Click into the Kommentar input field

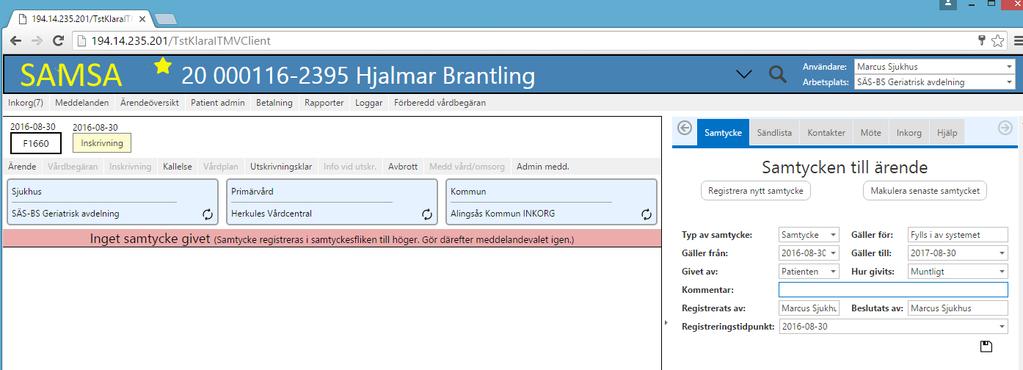click(893, 290)
